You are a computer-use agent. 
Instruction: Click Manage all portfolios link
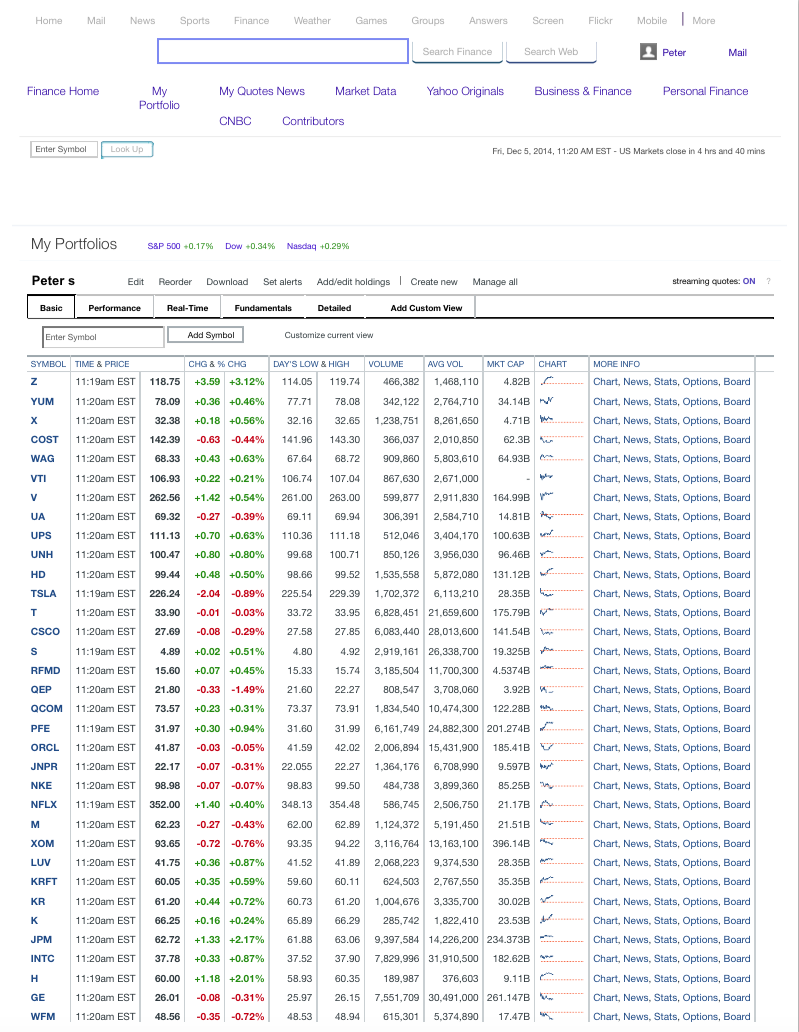495,282
